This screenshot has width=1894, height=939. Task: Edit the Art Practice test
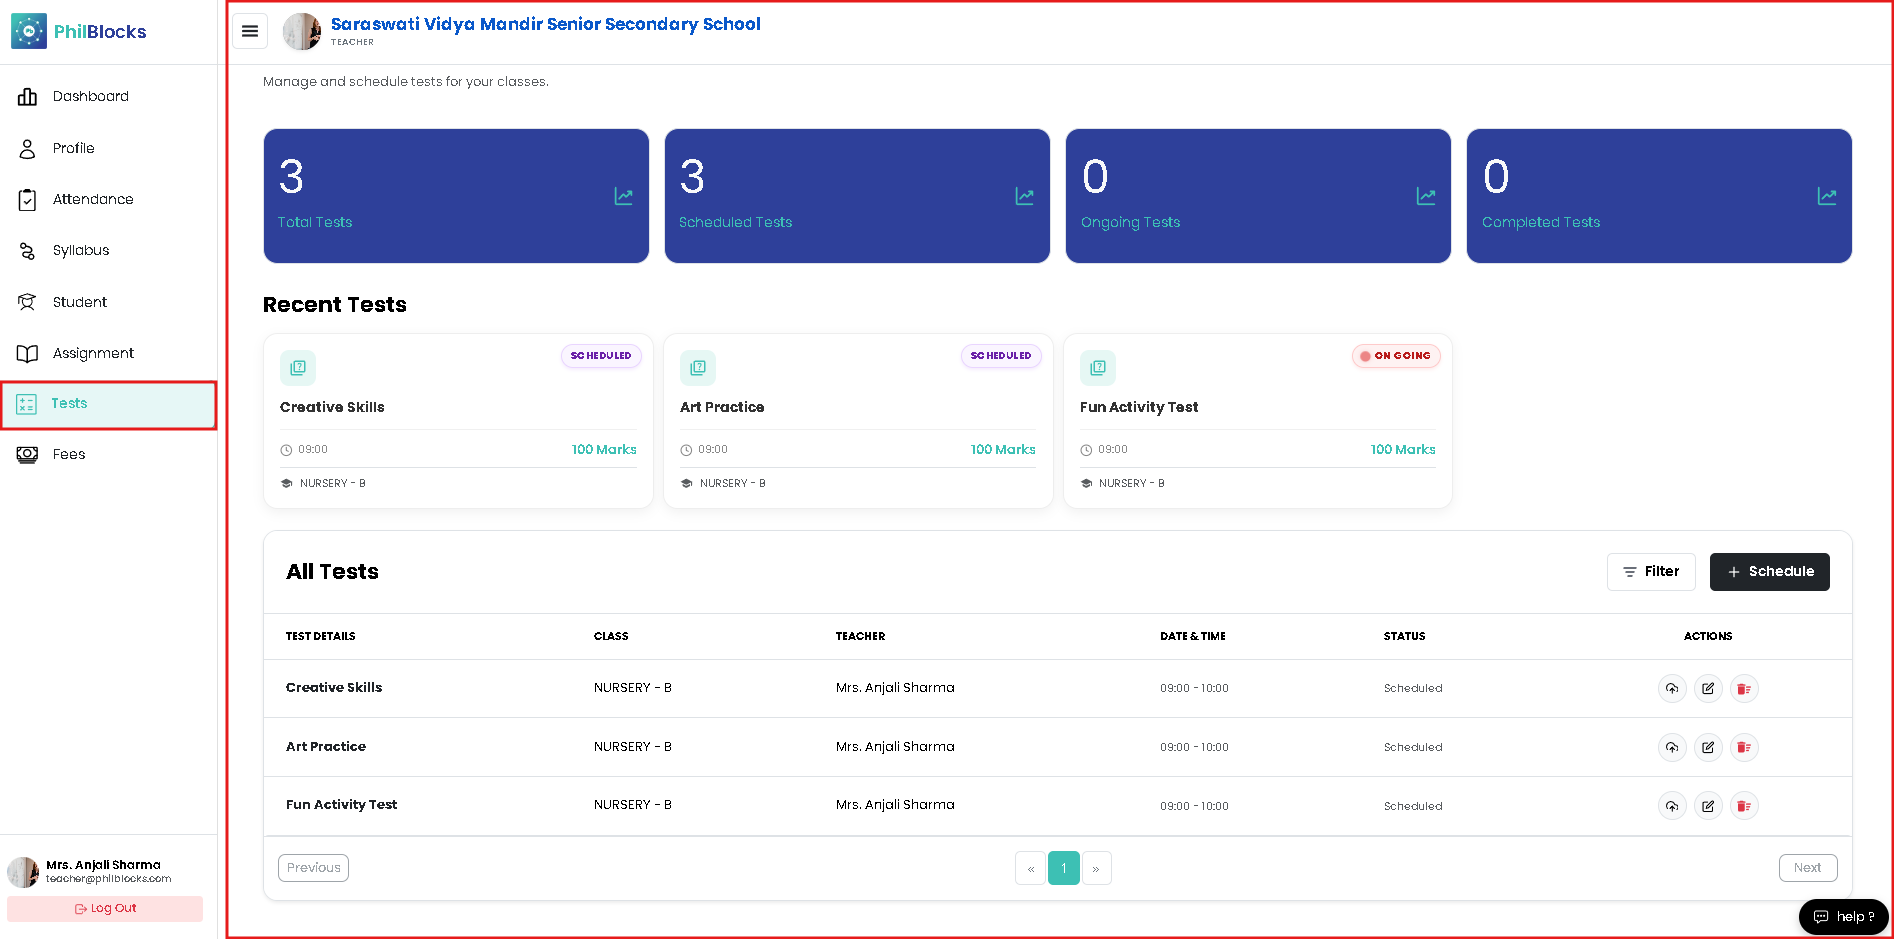[1708, 747]
